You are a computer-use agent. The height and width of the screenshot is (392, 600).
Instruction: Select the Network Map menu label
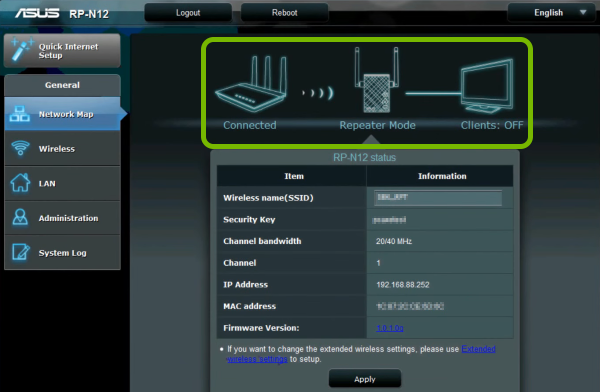pyautogui.click(x=66, y=114)
